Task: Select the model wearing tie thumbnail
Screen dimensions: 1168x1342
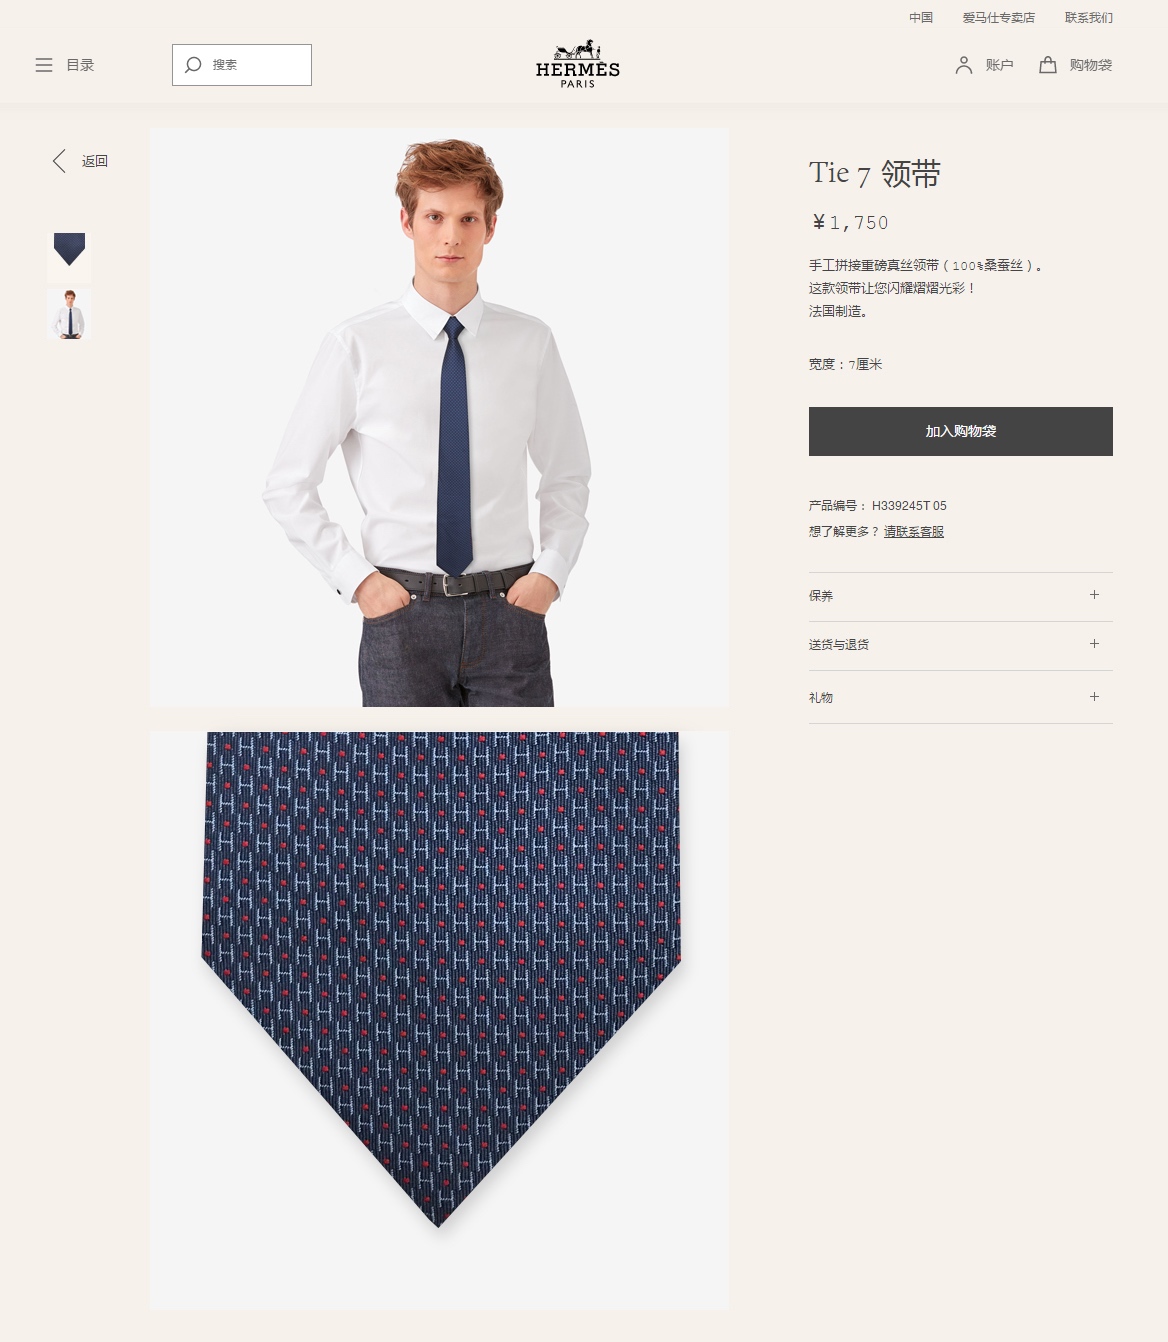Action: point(69,314)
